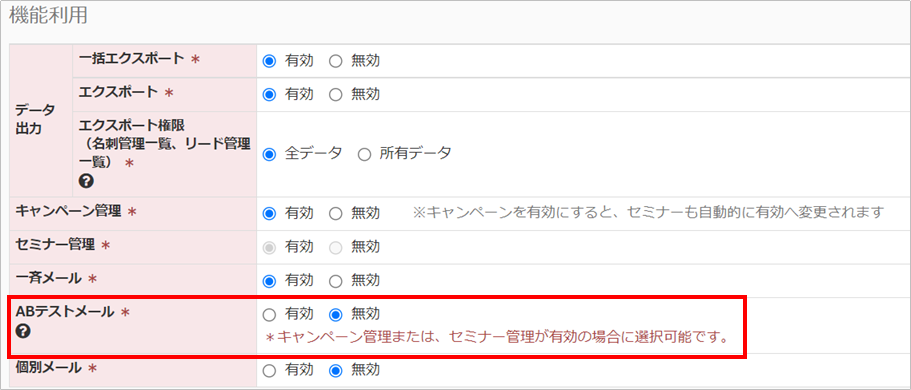
Task: Disable 一斉メール with 無効 radio
Action: pos(335,281)
